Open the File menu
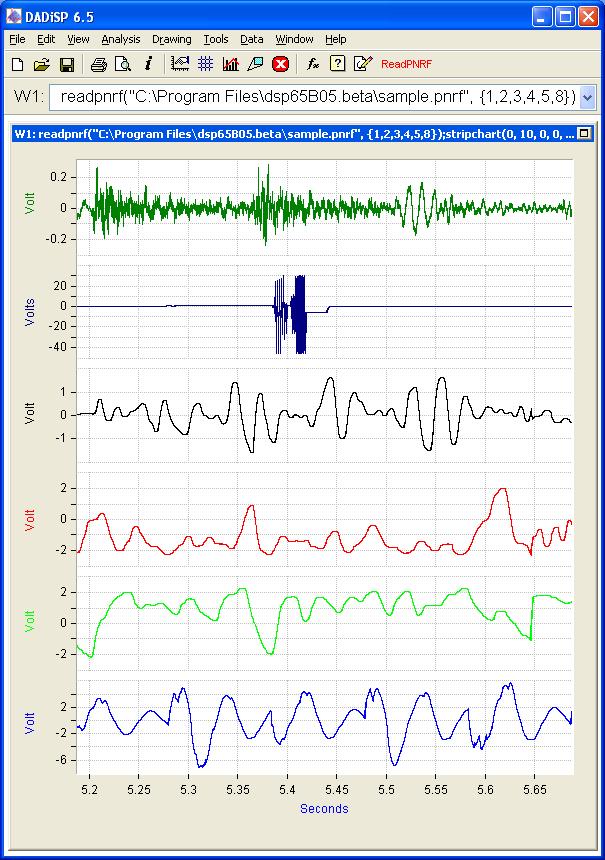Viewport: 605px width, 860px height. [x=18, y=39]
